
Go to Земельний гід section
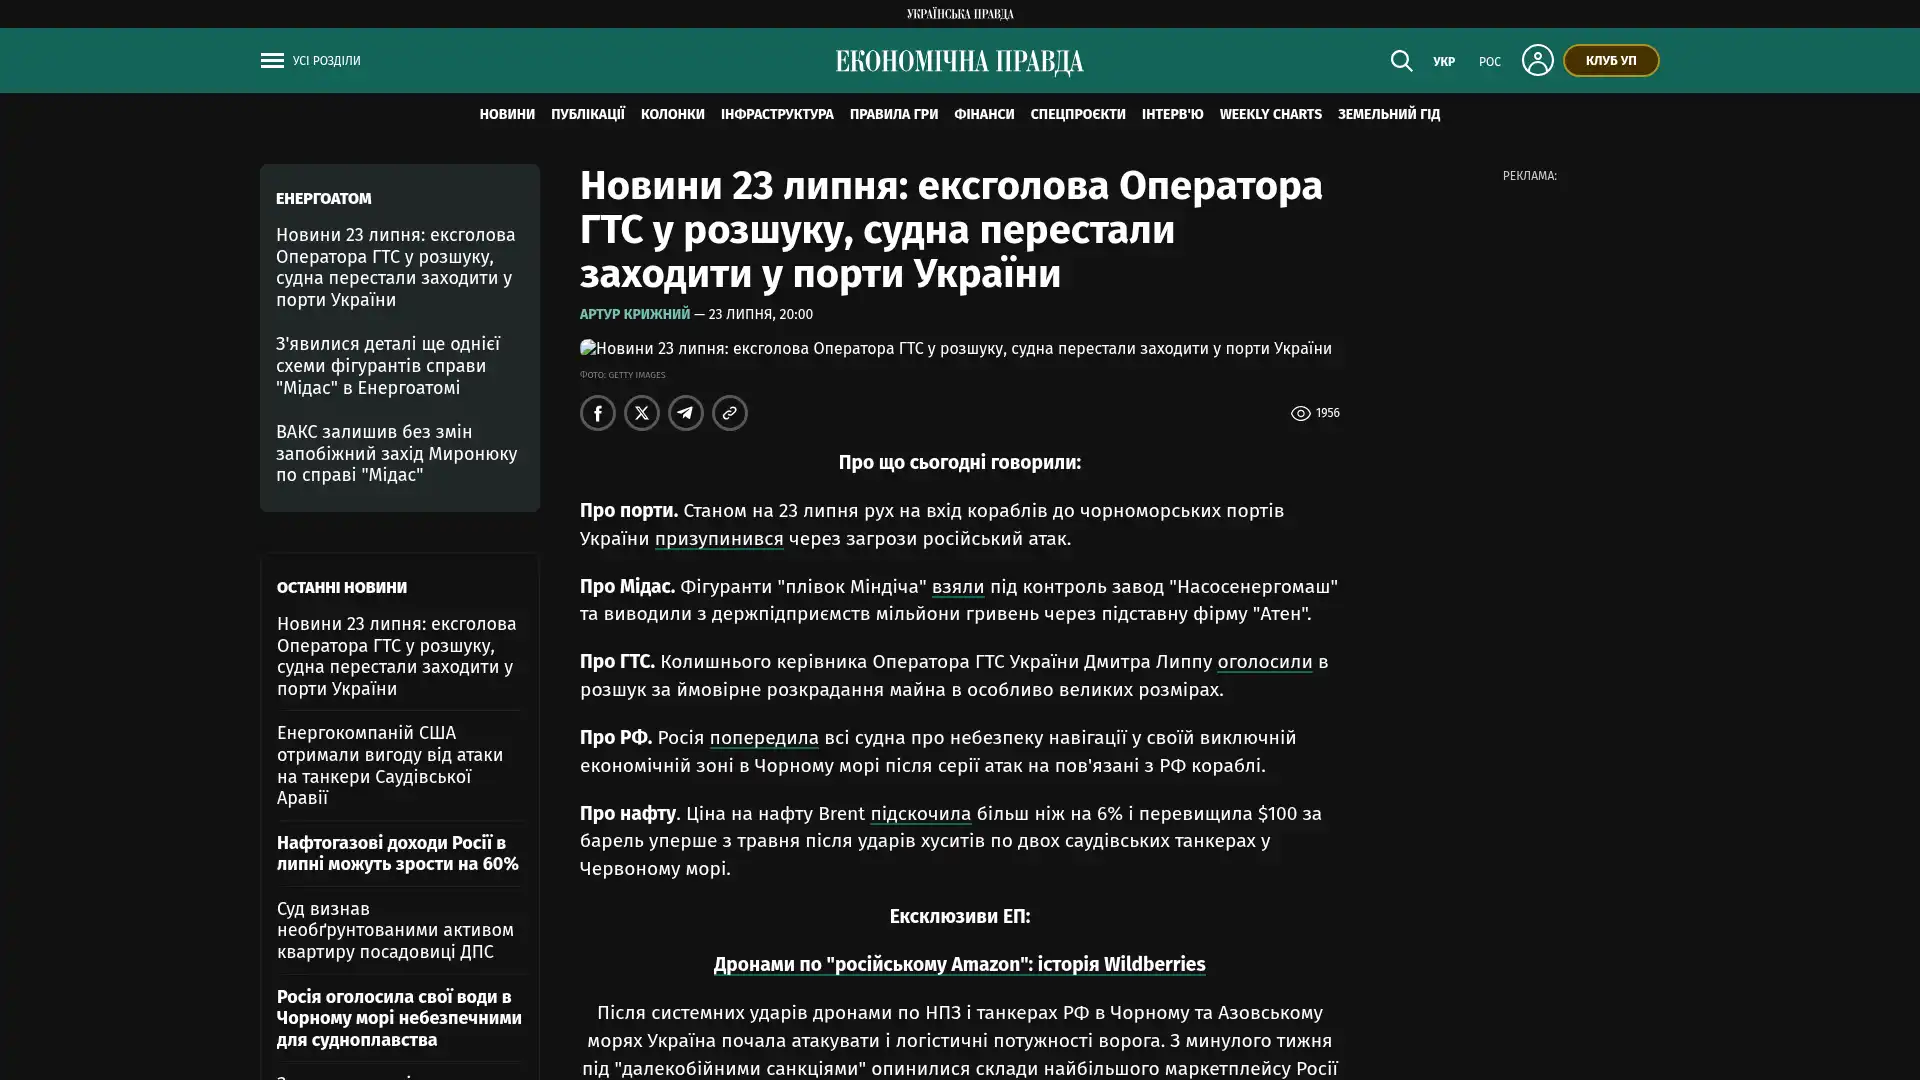point(1389,115)
